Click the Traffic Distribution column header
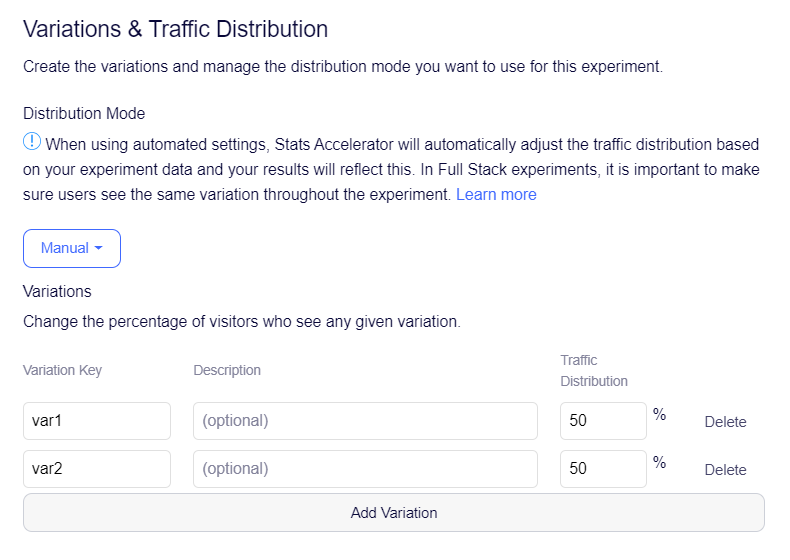 pos(594,370)
